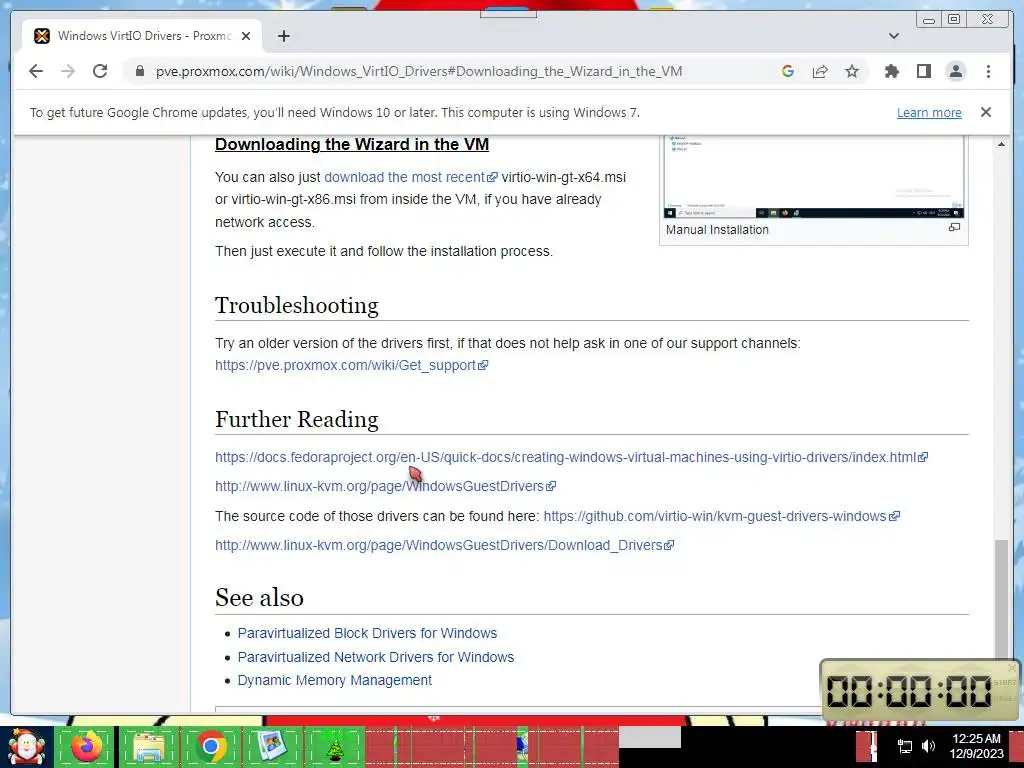Open linux-kvm.org WindowsGuestDrivers link

click(385, 486)
